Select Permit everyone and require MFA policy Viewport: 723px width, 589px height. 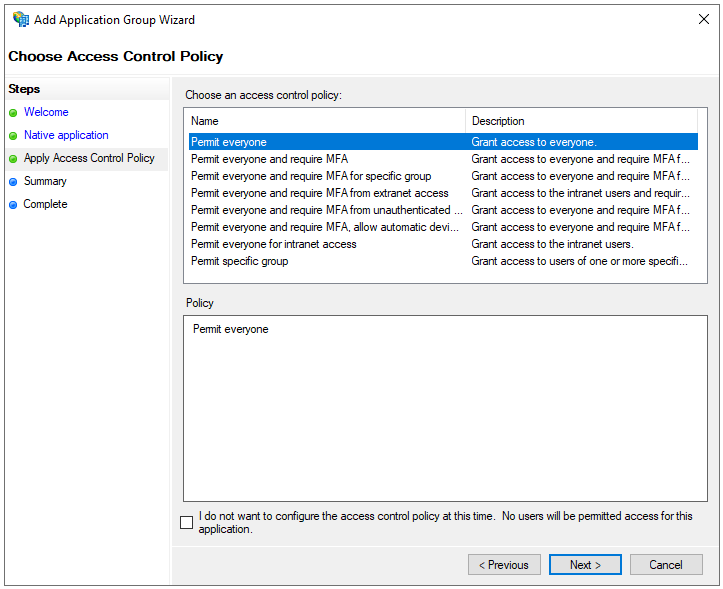tap(269, 159)
